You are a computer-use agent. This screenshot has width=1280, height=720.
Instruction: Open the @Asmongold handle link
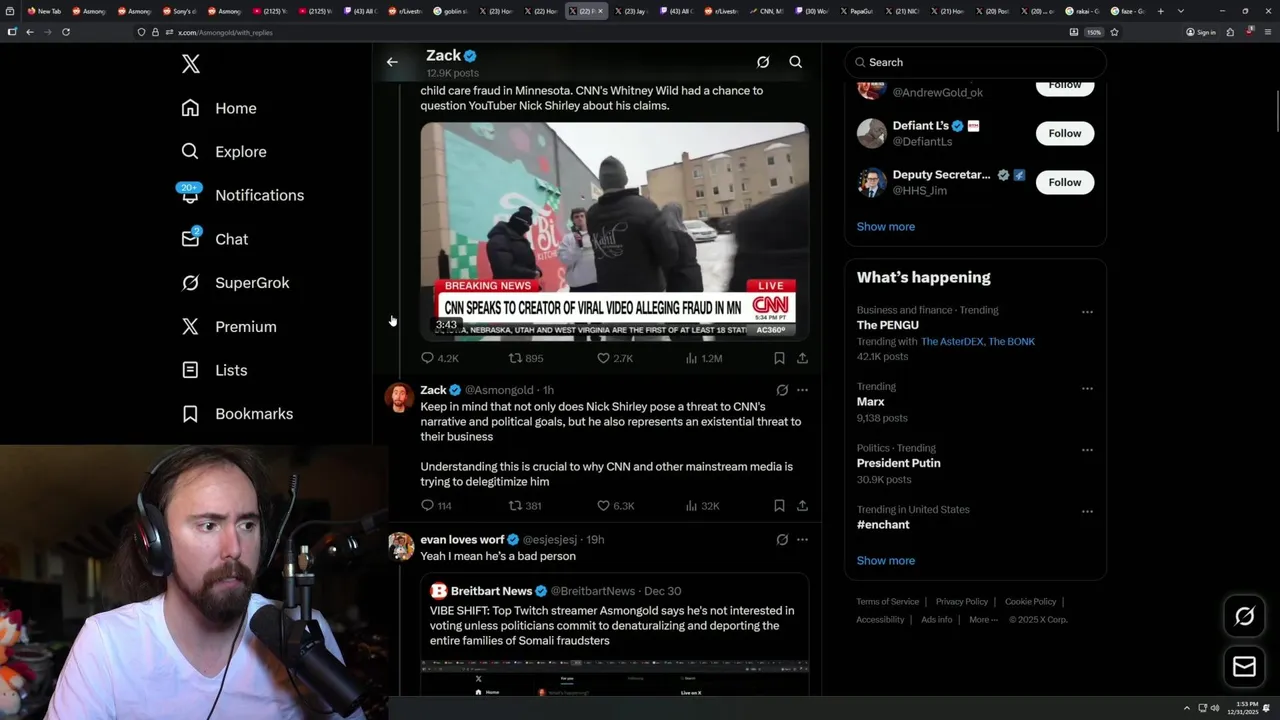(499, 390)
